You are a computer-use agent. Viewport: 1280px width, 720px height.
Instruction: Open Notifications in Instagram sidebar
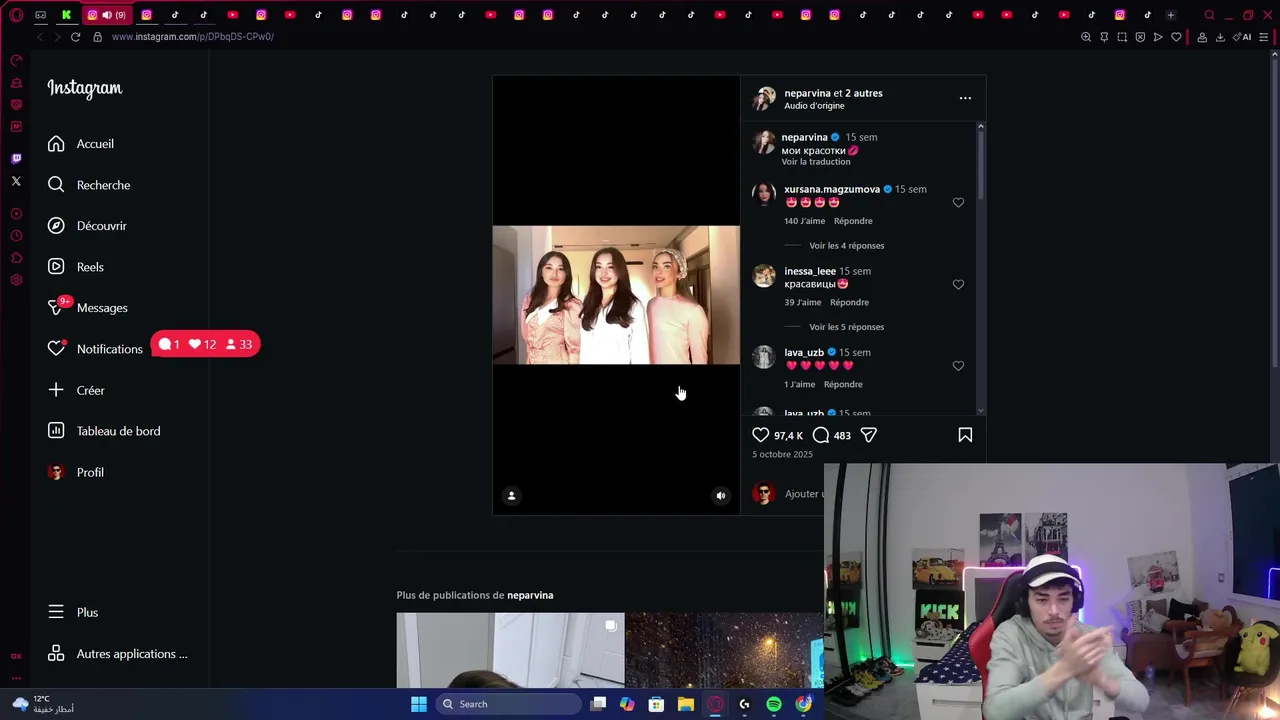[x=95, y=349]
